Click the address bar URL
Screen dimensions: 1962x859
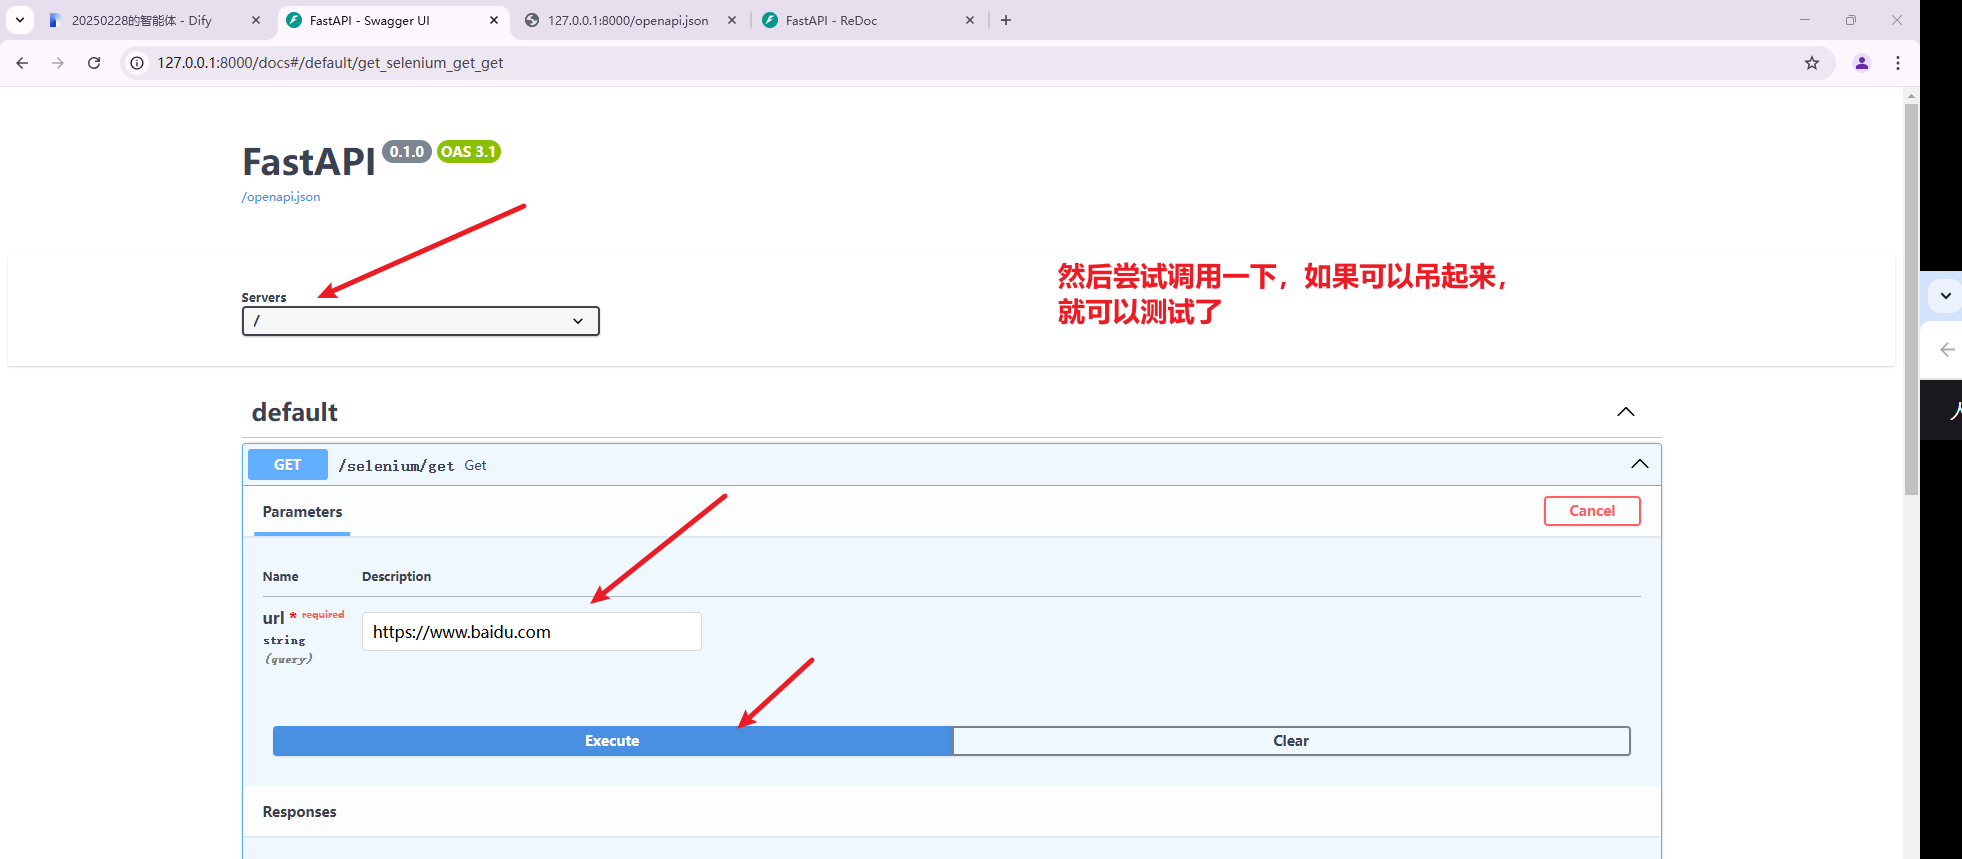[330, 63]
